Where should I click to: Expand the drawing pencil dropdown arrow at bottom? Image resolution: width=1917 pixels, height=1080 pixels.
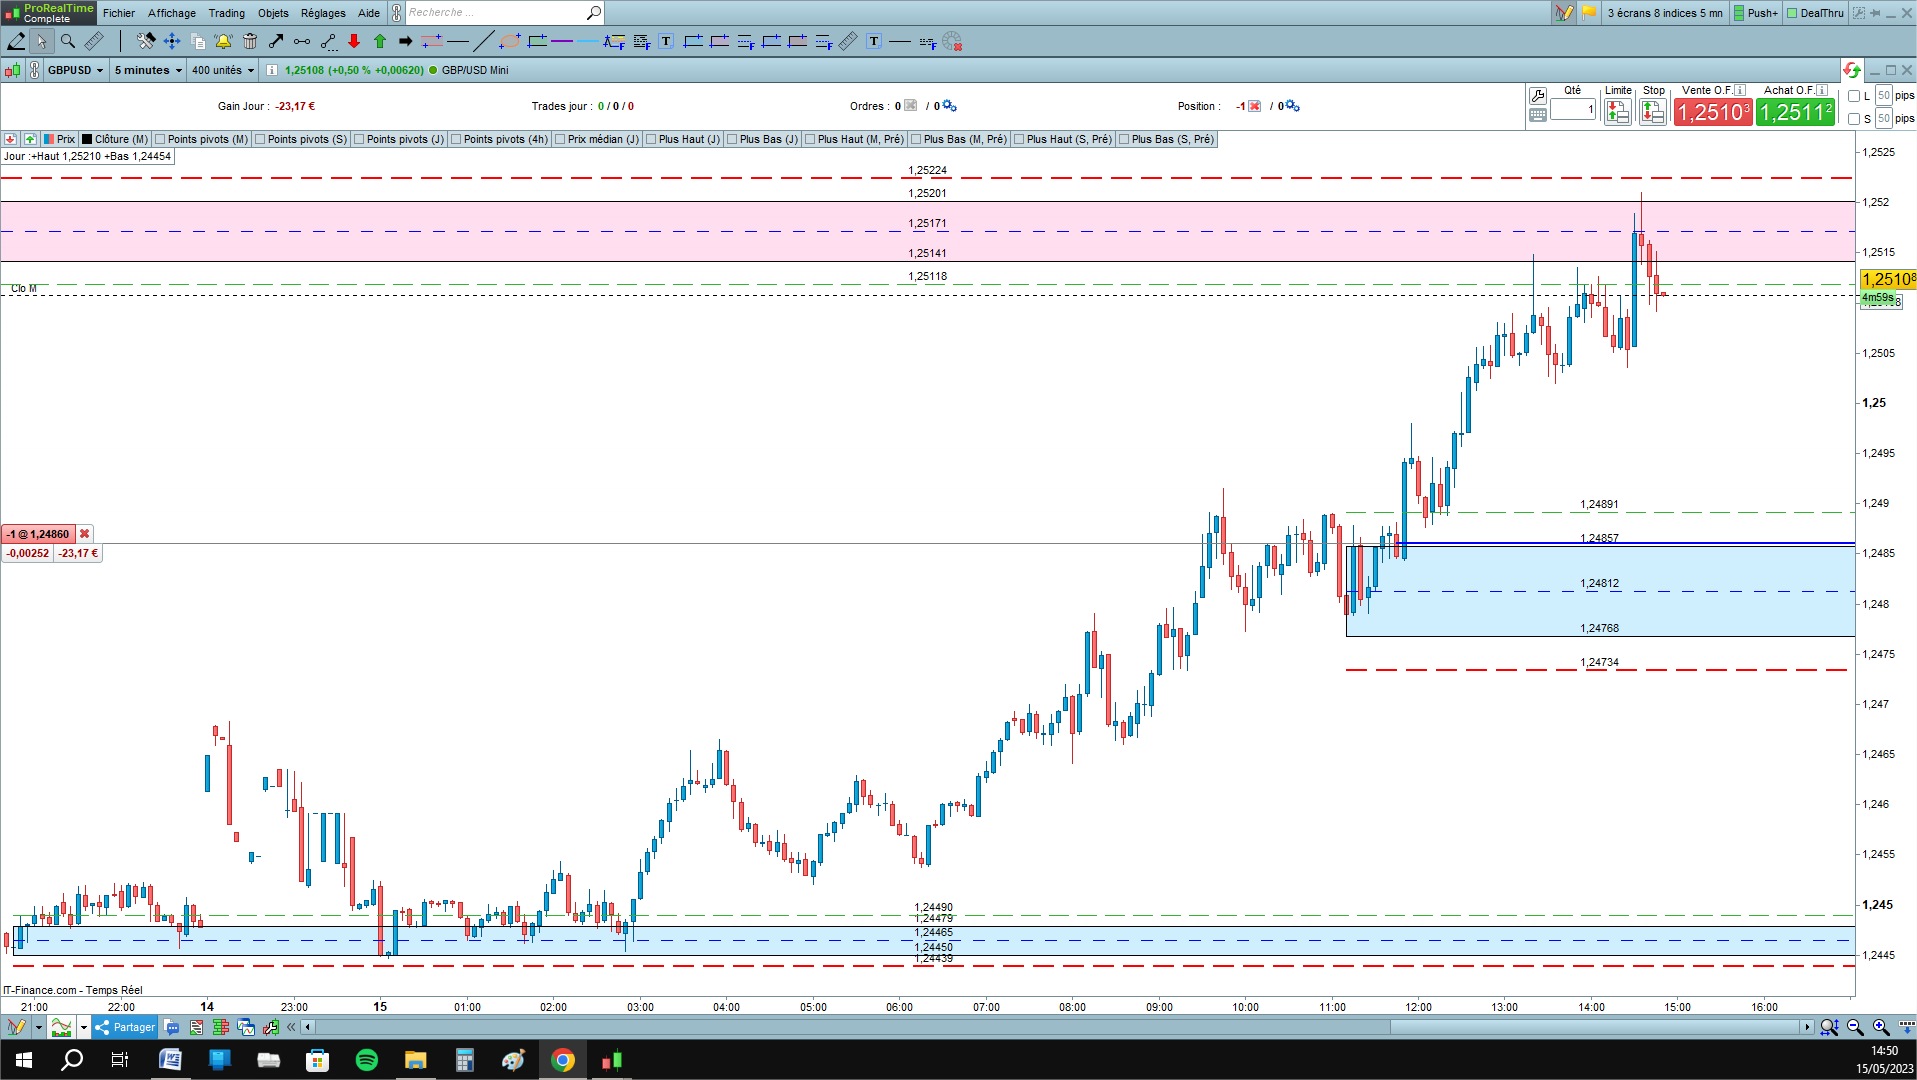[x=38, y=1027]
